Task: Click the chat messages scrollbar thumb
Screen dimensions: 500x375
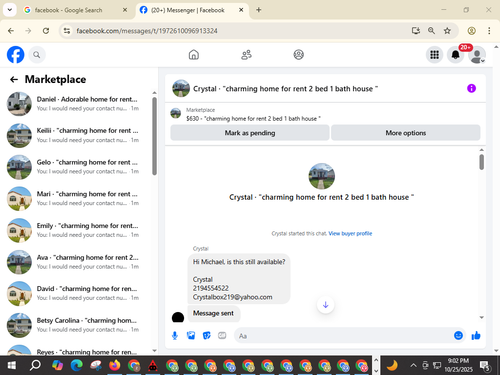Action: coord(481,162)
